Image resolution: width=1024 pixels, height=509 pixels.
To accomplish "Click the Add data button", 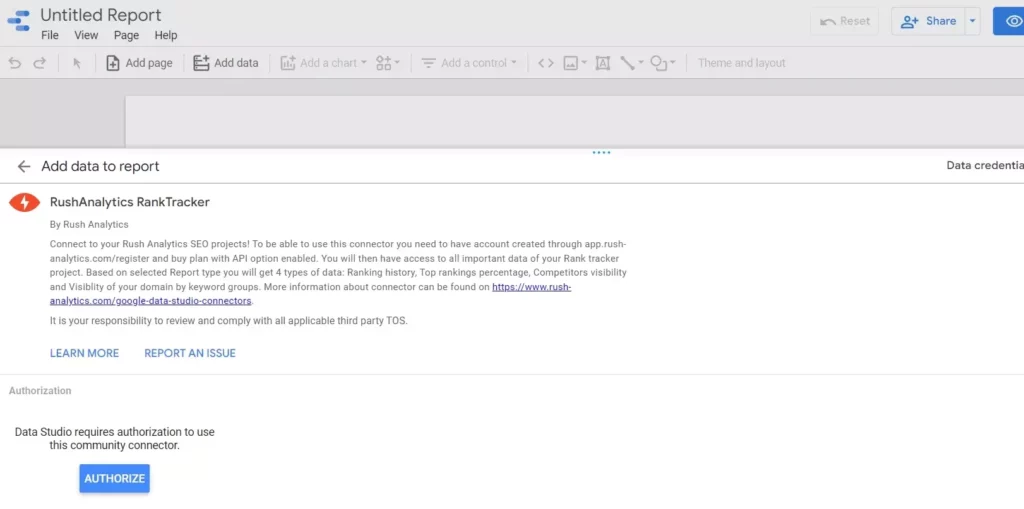I will pyautogui.click(x=226, y=63).
